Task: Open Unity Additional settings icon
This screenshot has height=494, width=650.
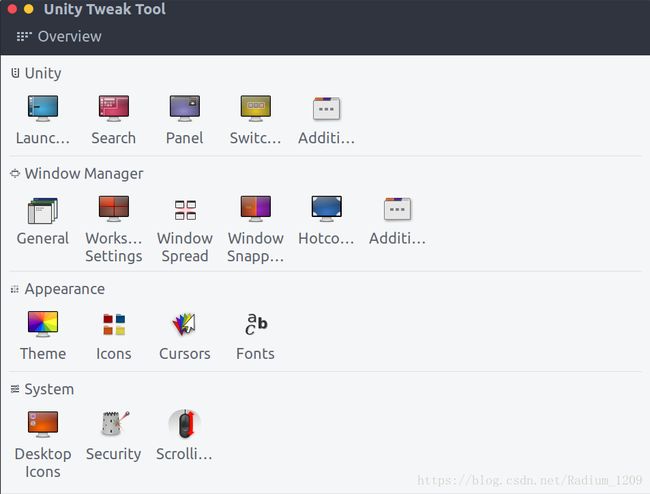Action: 326,109
